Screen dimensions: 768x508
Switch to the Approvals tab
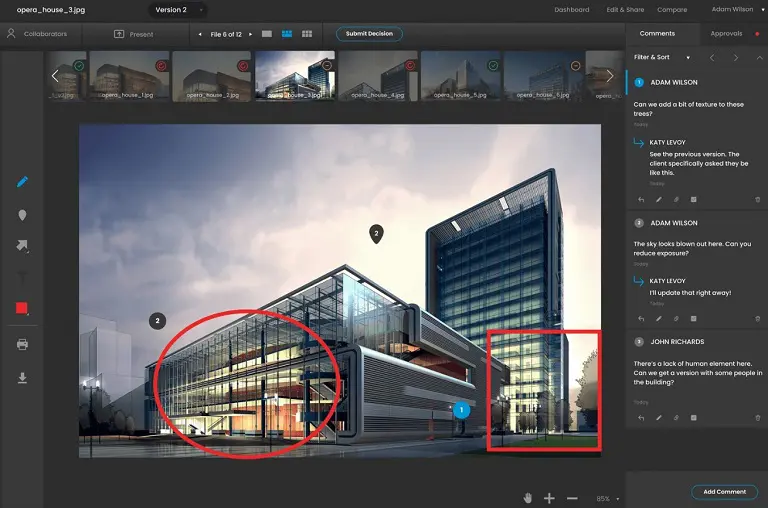pos(726,34)
